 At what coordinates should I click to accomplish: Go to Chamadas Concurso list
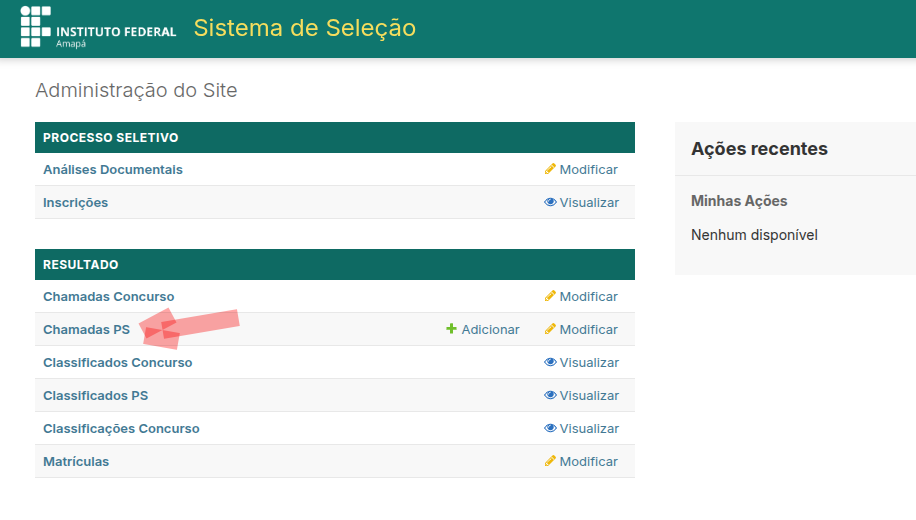[108, 297]
